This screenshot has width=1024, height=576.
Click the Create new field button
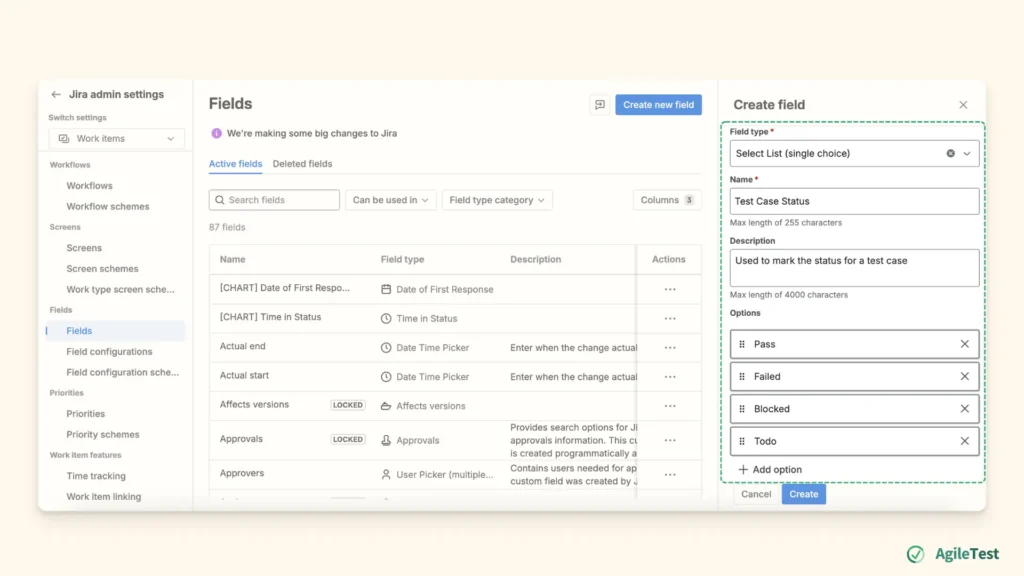[x=658, y=104]
